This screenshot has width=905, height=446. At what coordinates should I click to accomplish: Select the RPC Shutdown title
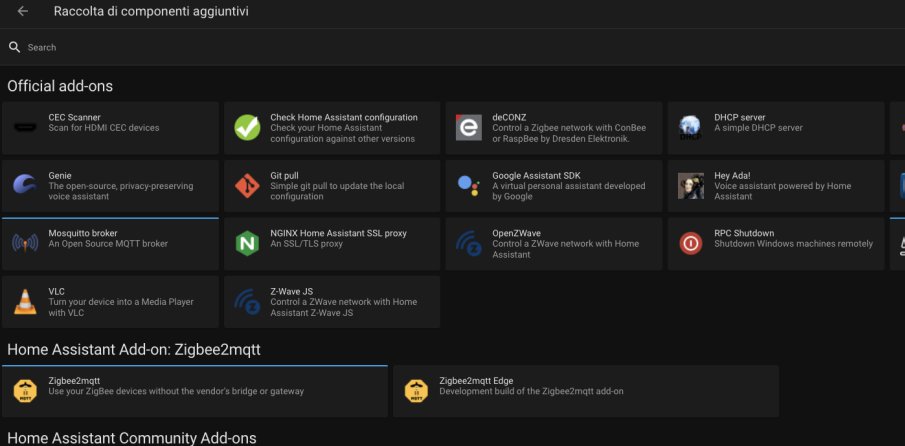[x=745, y=233]
